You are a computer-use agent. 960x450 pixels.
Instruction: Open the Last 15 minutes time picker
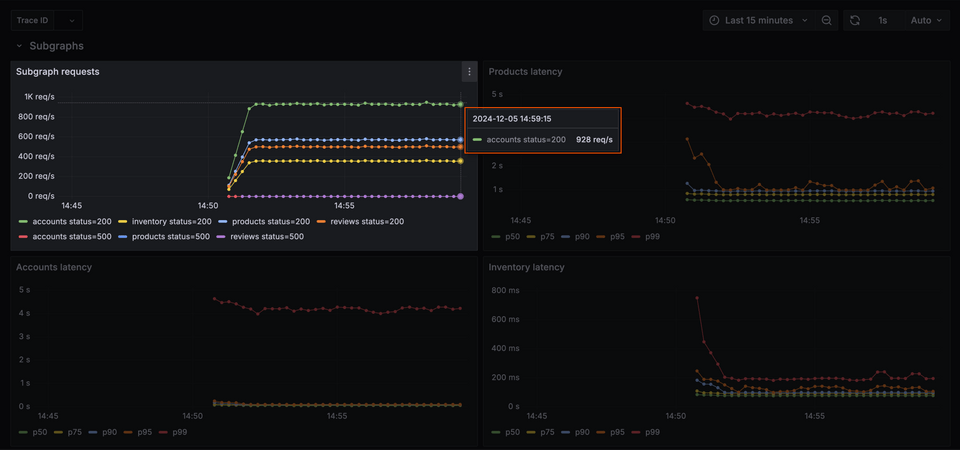coord(759,21)
